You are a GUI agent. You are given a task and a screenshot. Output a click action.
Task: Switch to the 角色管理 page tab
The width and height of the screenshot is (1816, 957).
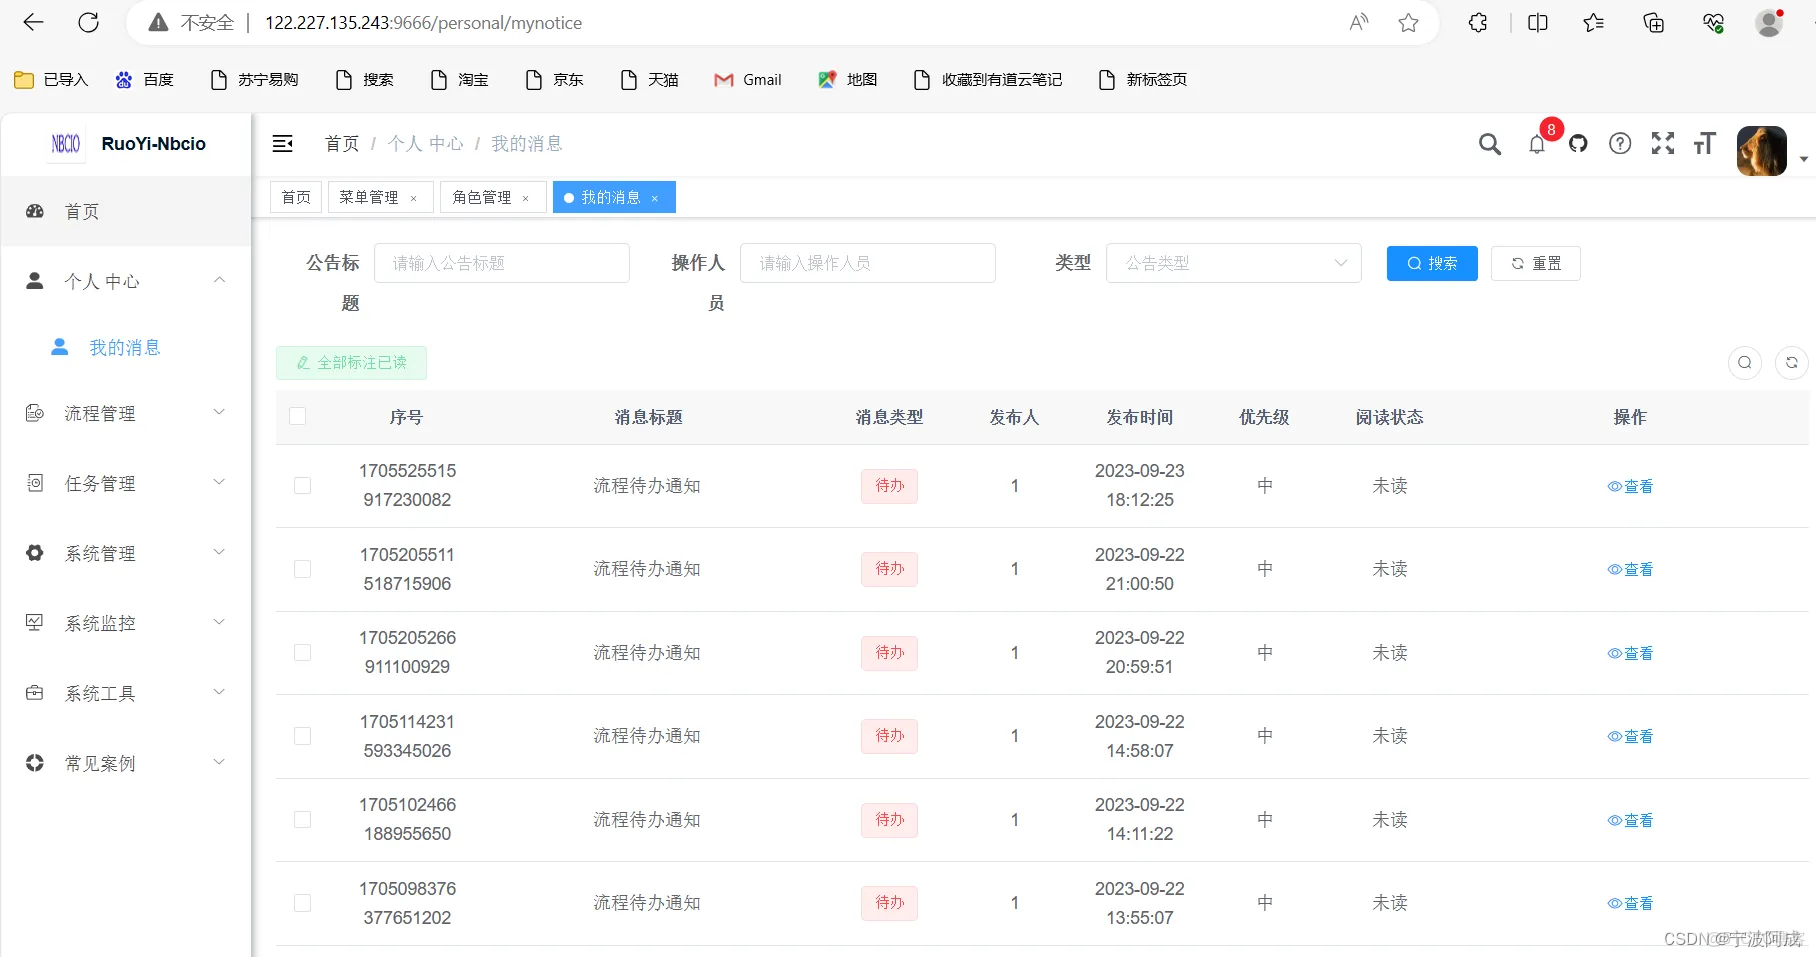tap(482, 197)
